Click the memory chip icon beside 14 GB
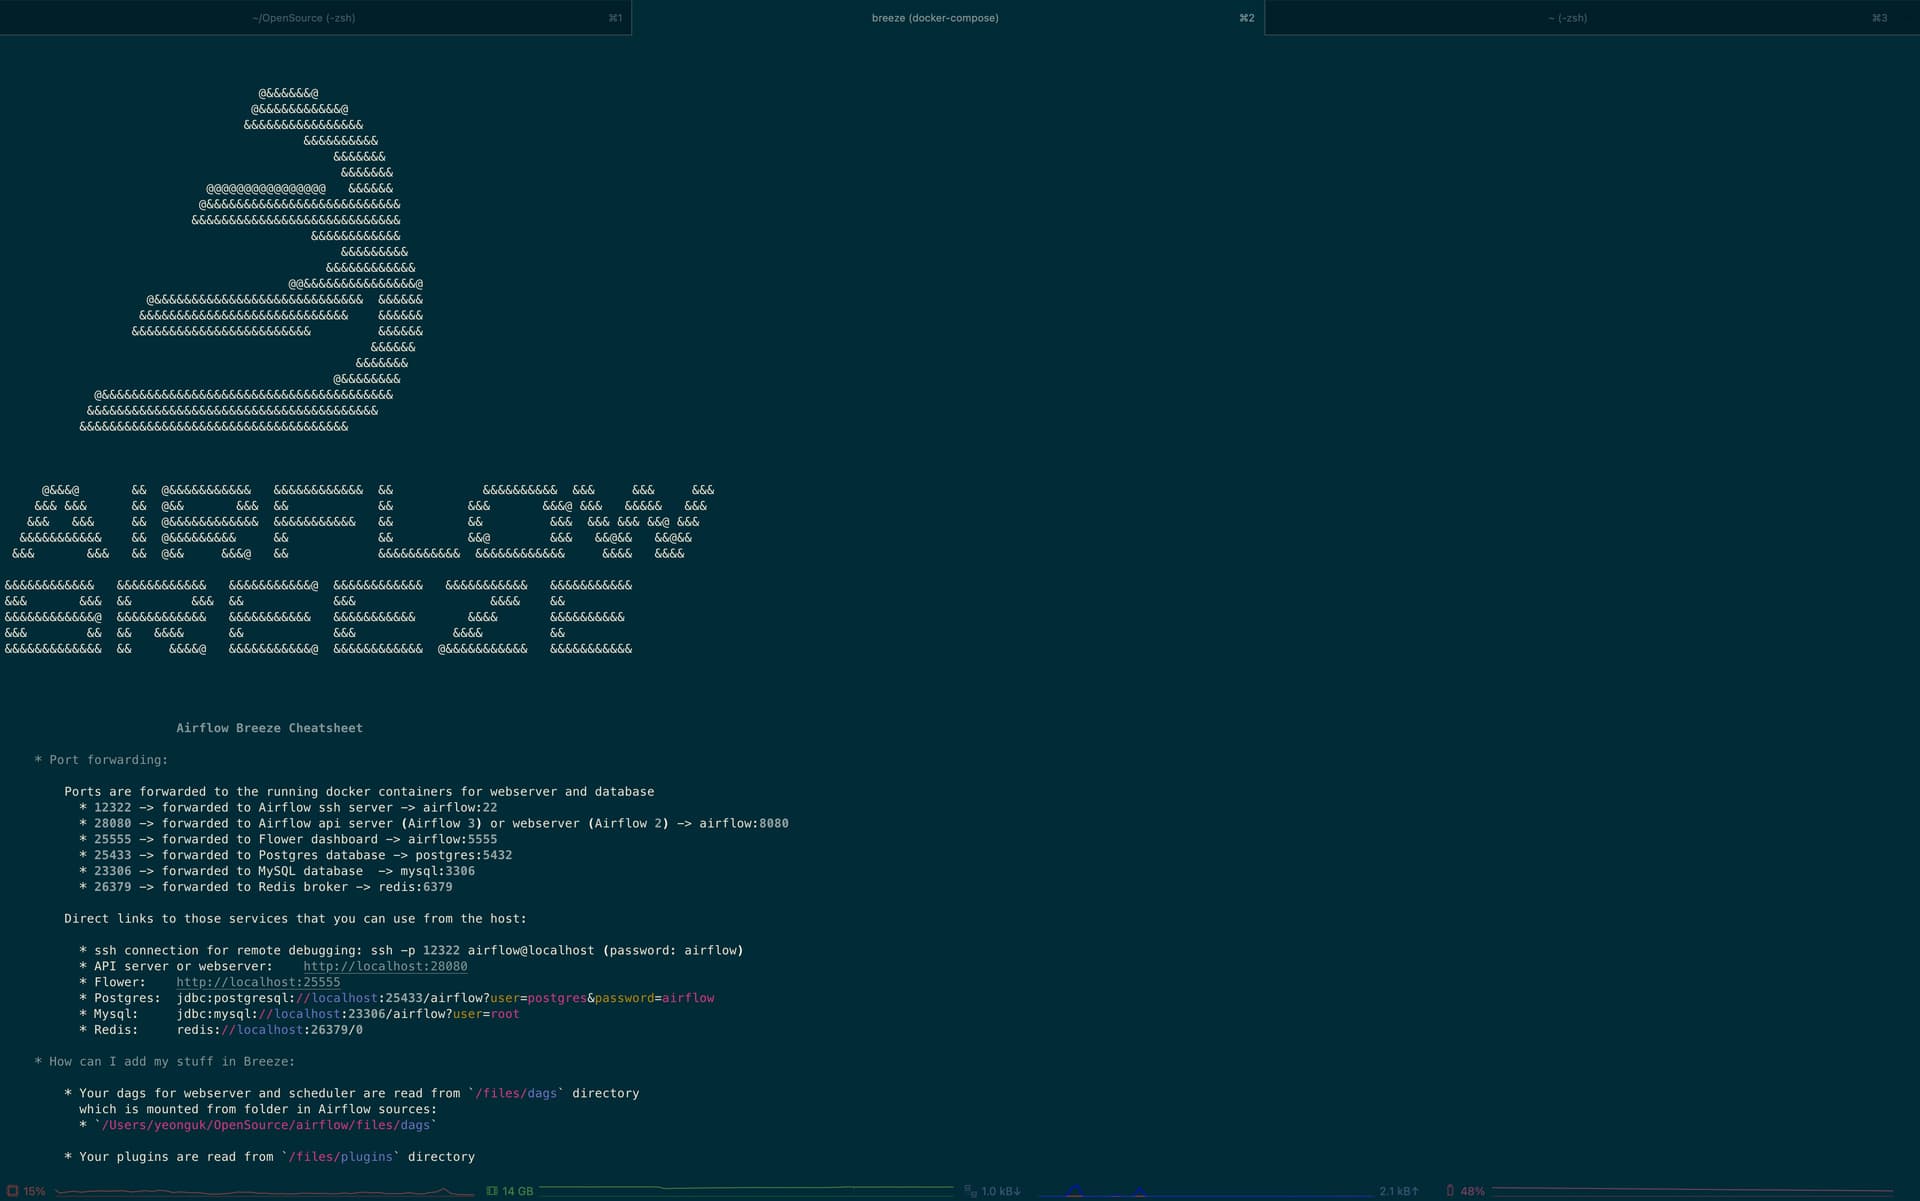Screen dimensions: 1920x1201 (492, 1191)
